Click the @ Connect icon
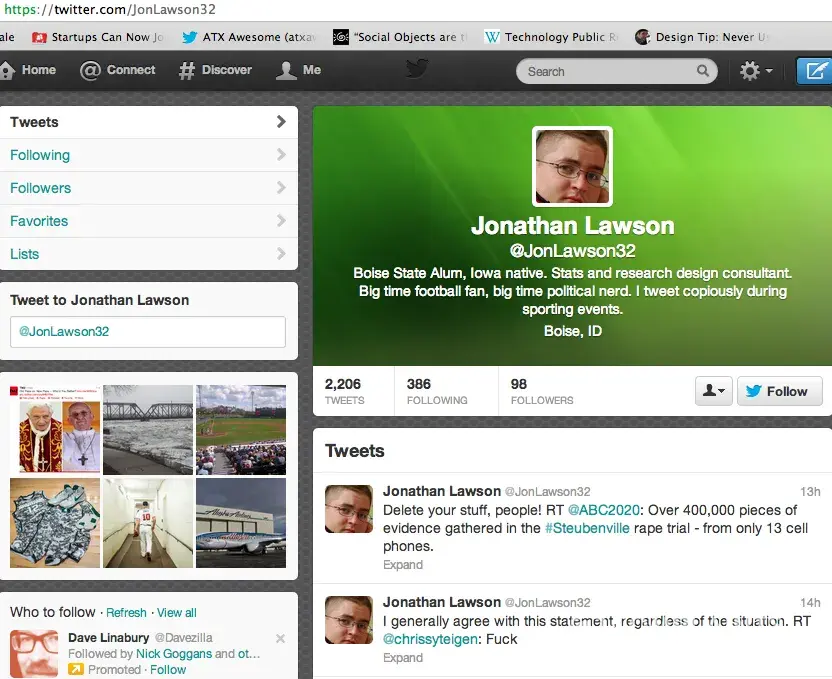The height and width of the screenshot is (679, 832). coord(90,70)
